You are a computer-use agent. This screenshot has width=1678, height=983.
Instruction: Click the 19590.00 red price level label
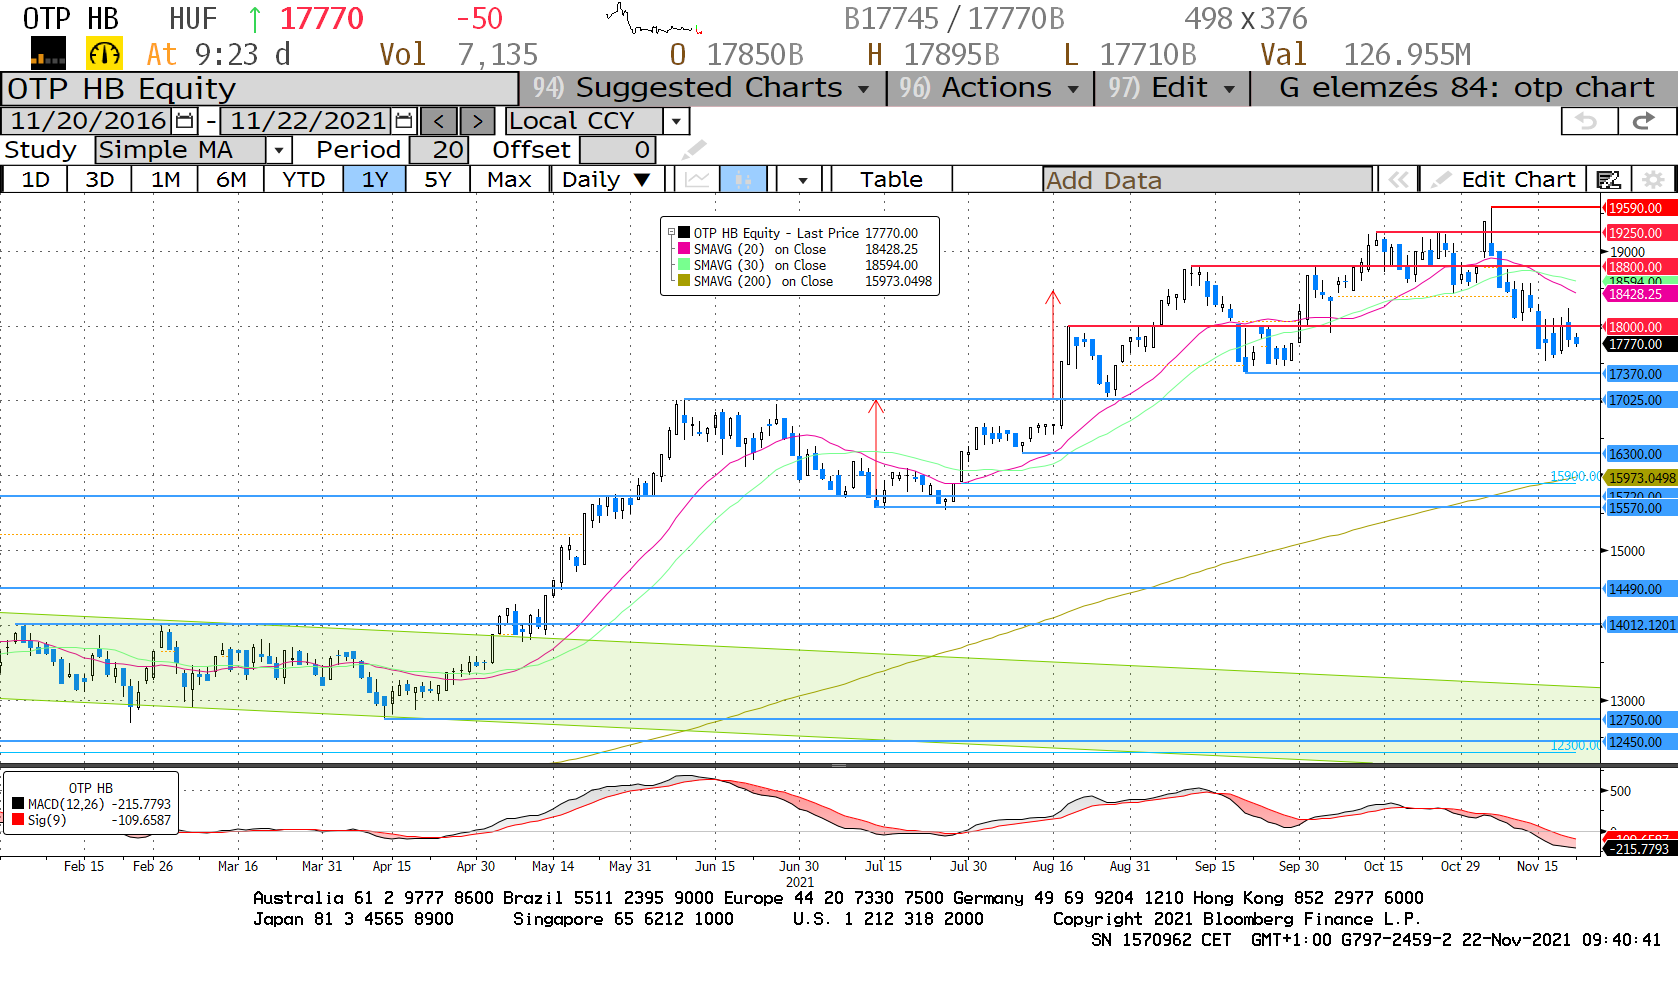pos(1640,208)
